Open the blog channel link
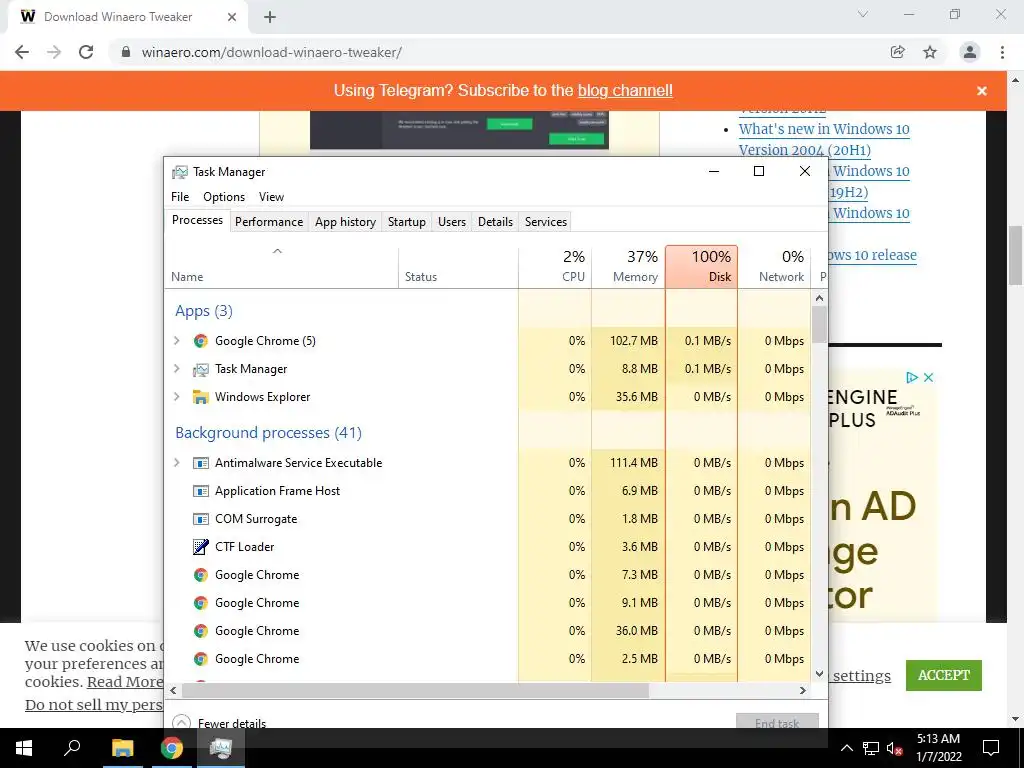Screen dimensions: 1024x768 point(625,91)
